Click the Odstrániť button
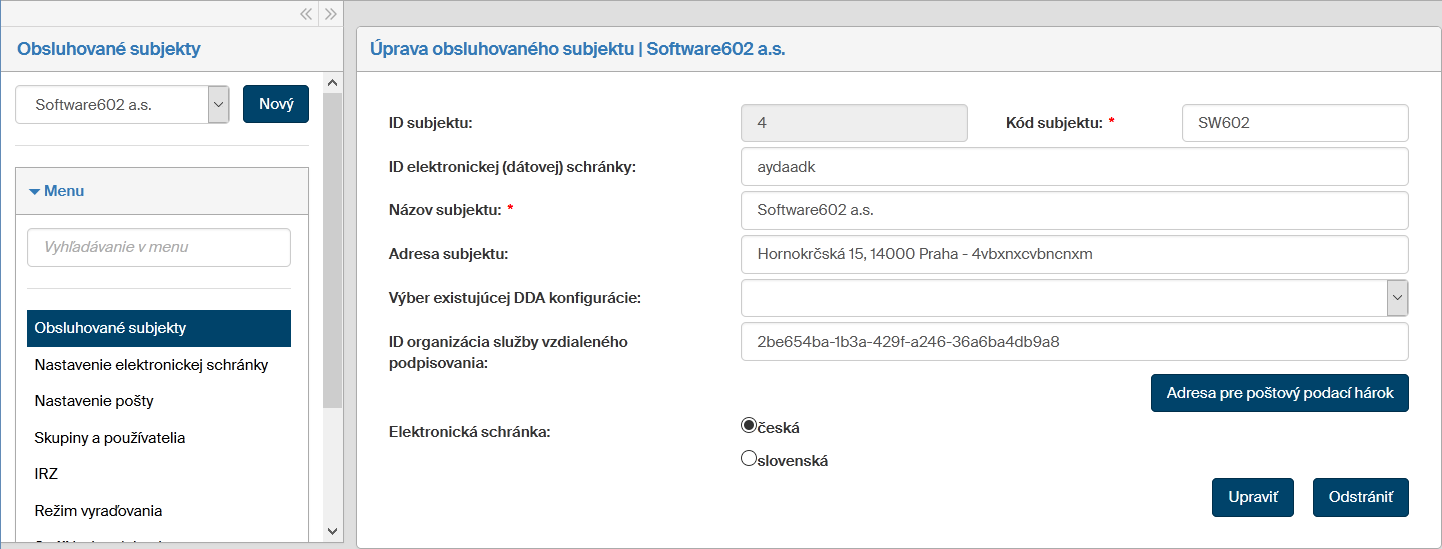This screenshot has height=549, width=1442. (1360, 497)
